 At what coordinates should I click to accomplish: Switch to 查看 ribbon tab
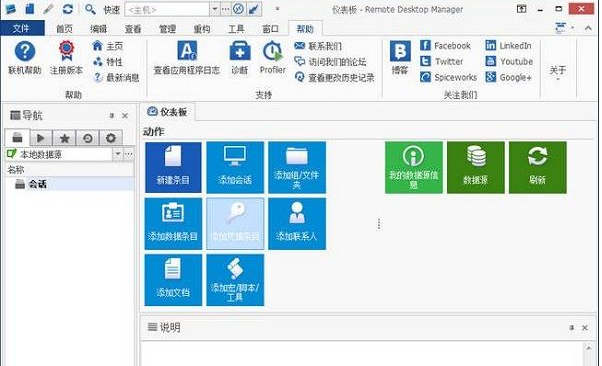pos(133,29)
